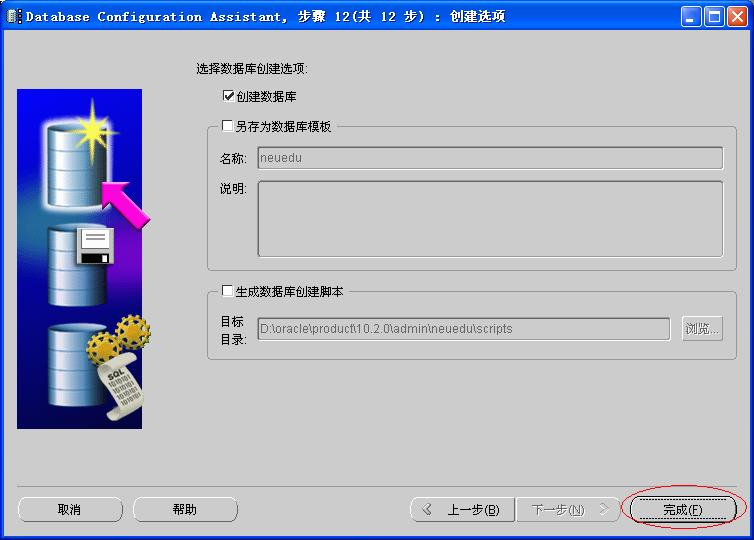Screen dimensions: 754x540
Task: Close the Database Configuration Assistant window
Action: 737,17
